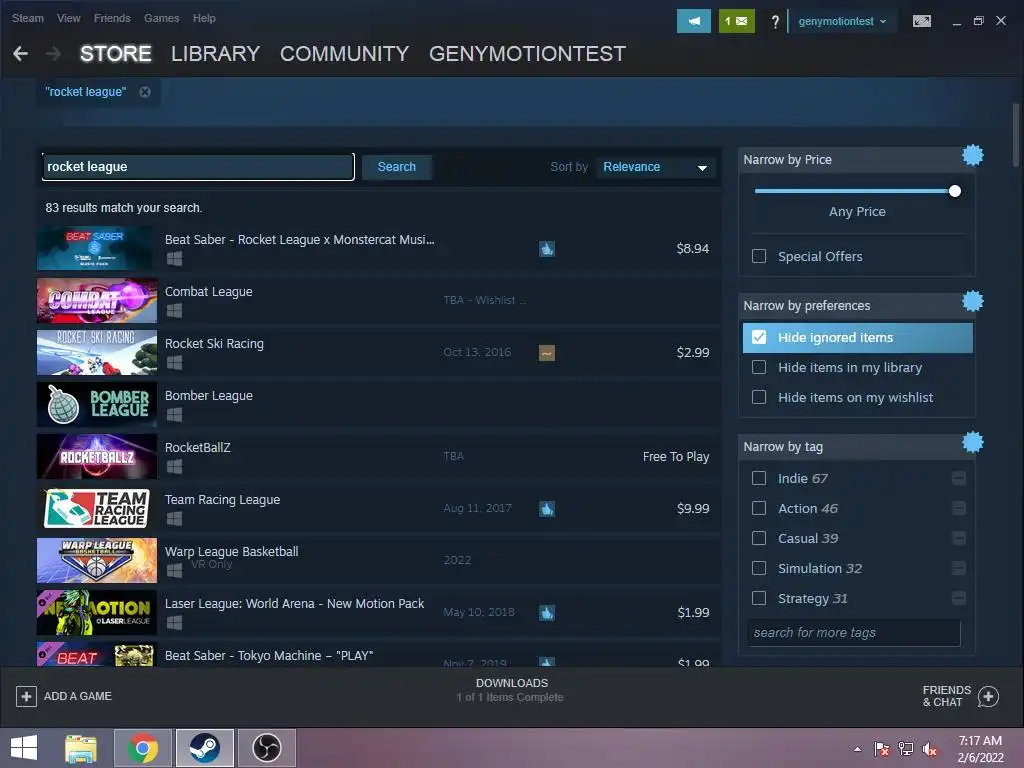Click the Windows icon under Combat League
This screenshot has width=1024, height=768.
174,311
